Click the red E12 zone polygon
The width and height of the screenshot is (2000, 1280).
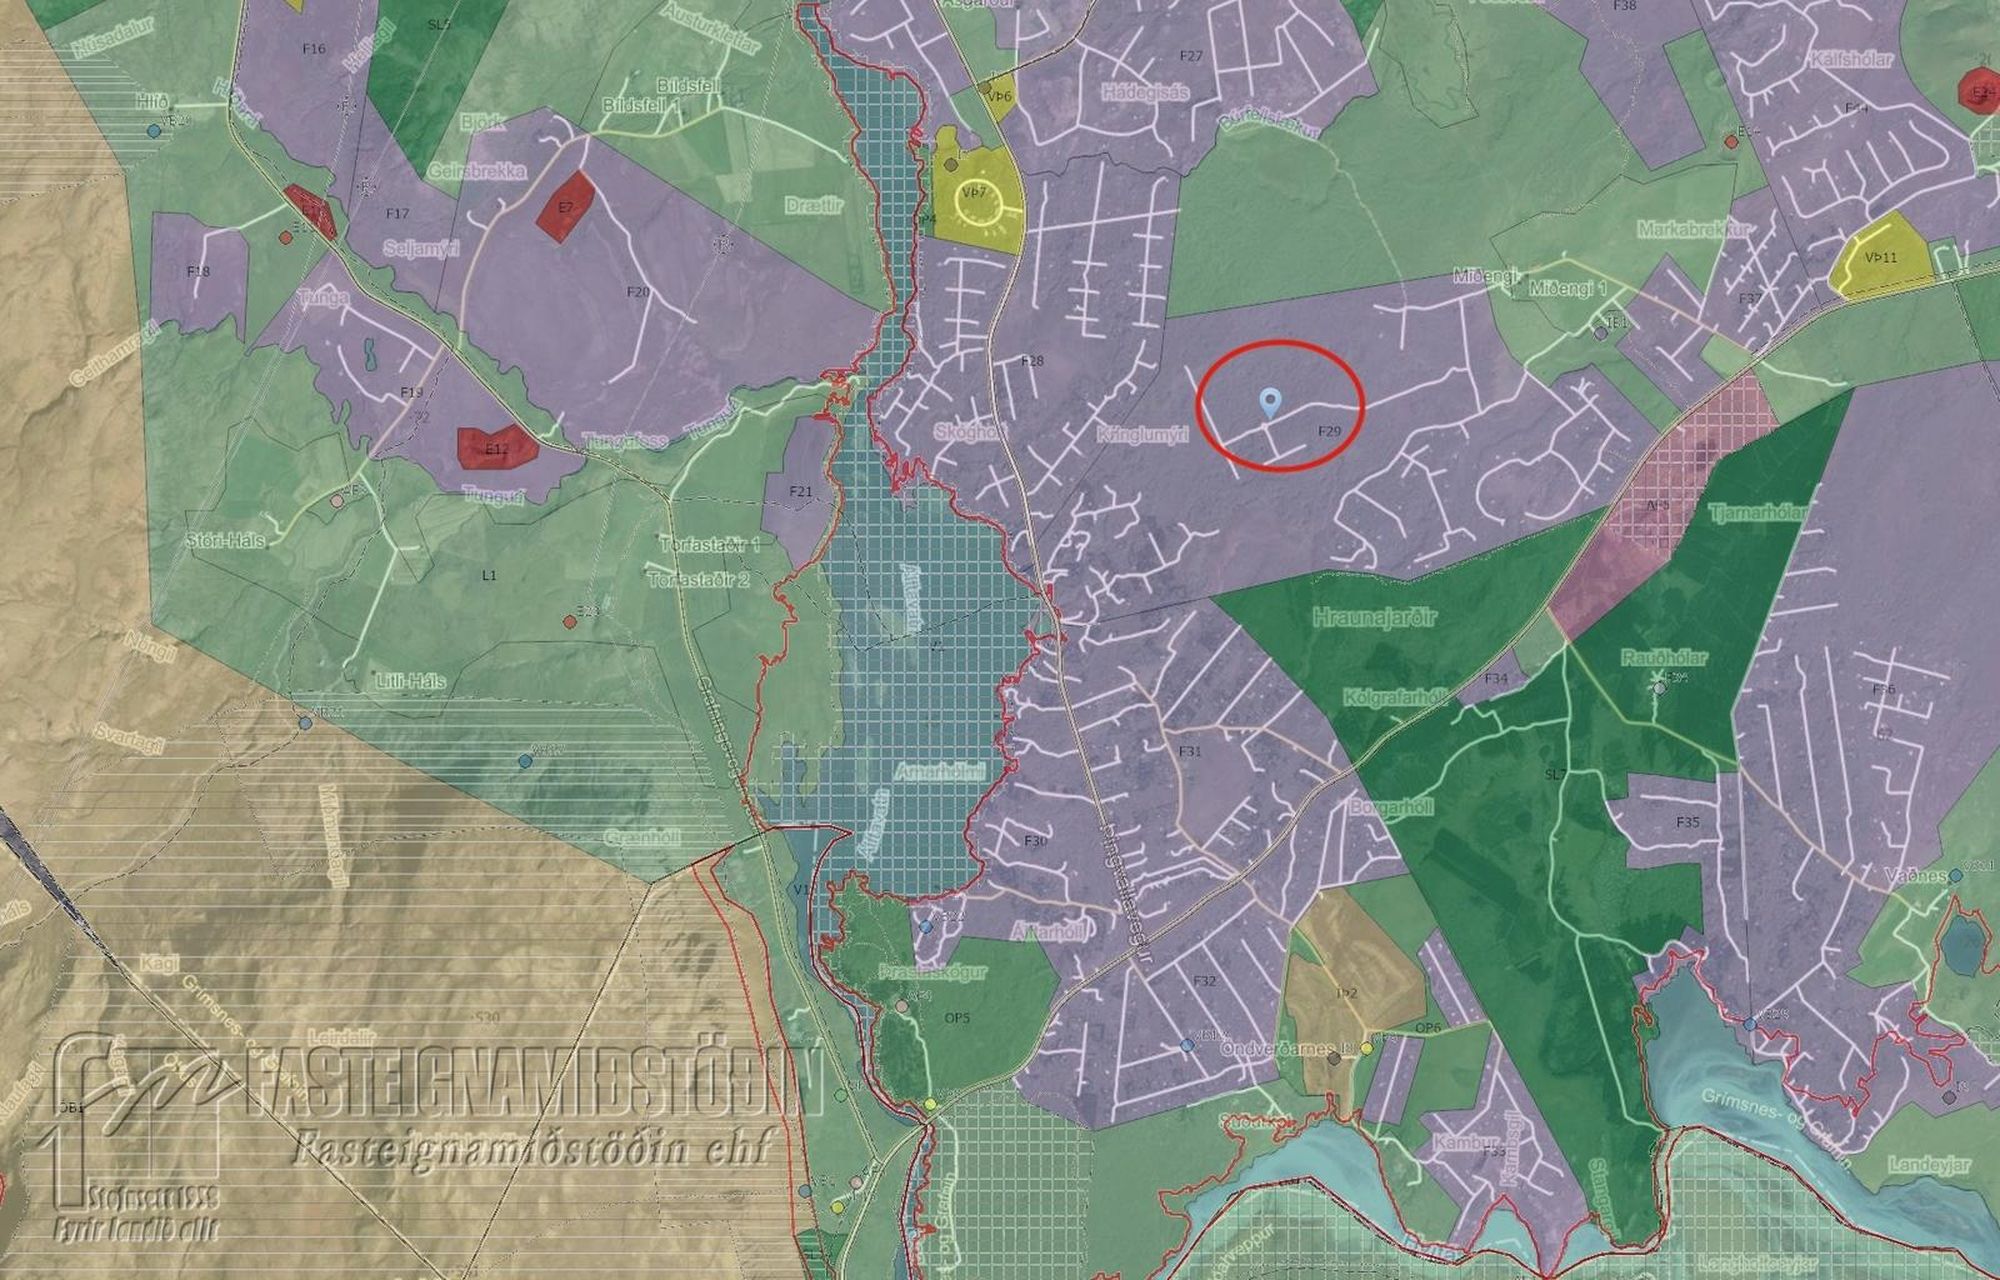pyautogui.click(x=496, y=448)
